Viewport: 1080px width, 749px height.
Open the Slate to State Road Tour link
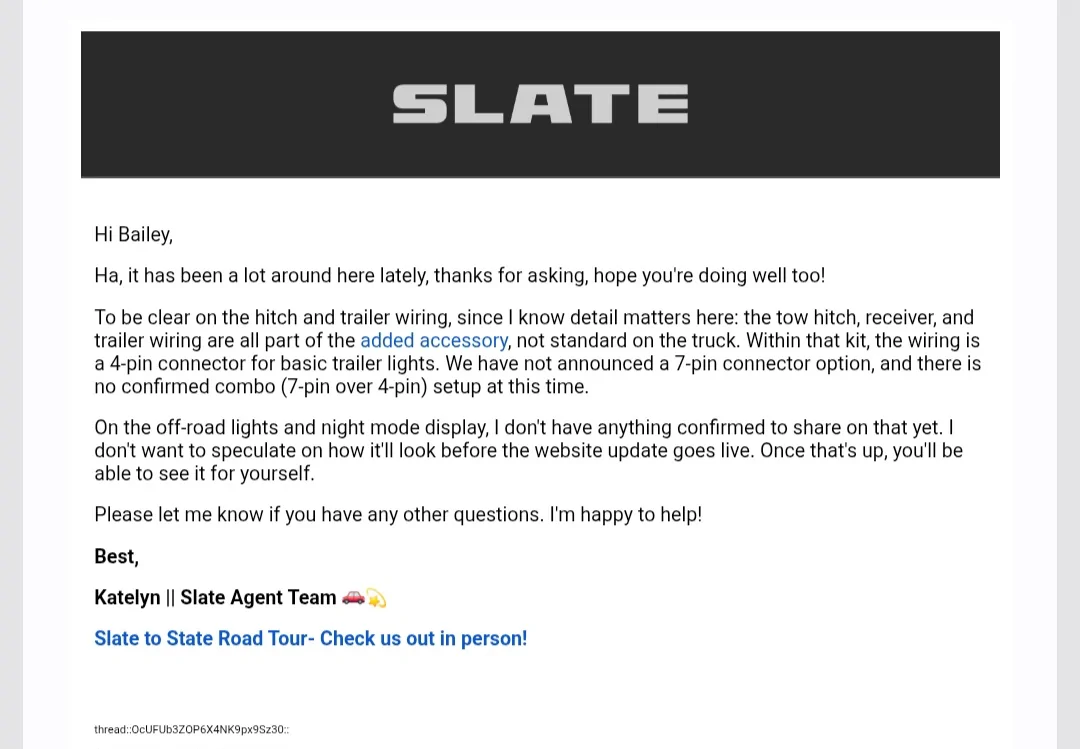click(311, 638)
